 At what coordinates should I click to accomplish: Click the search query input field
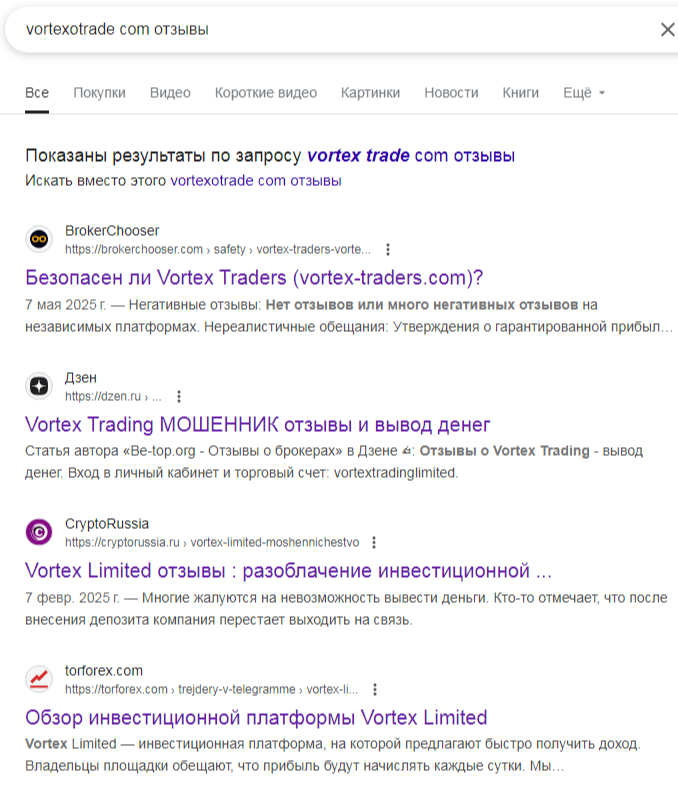tap(320, 30)
